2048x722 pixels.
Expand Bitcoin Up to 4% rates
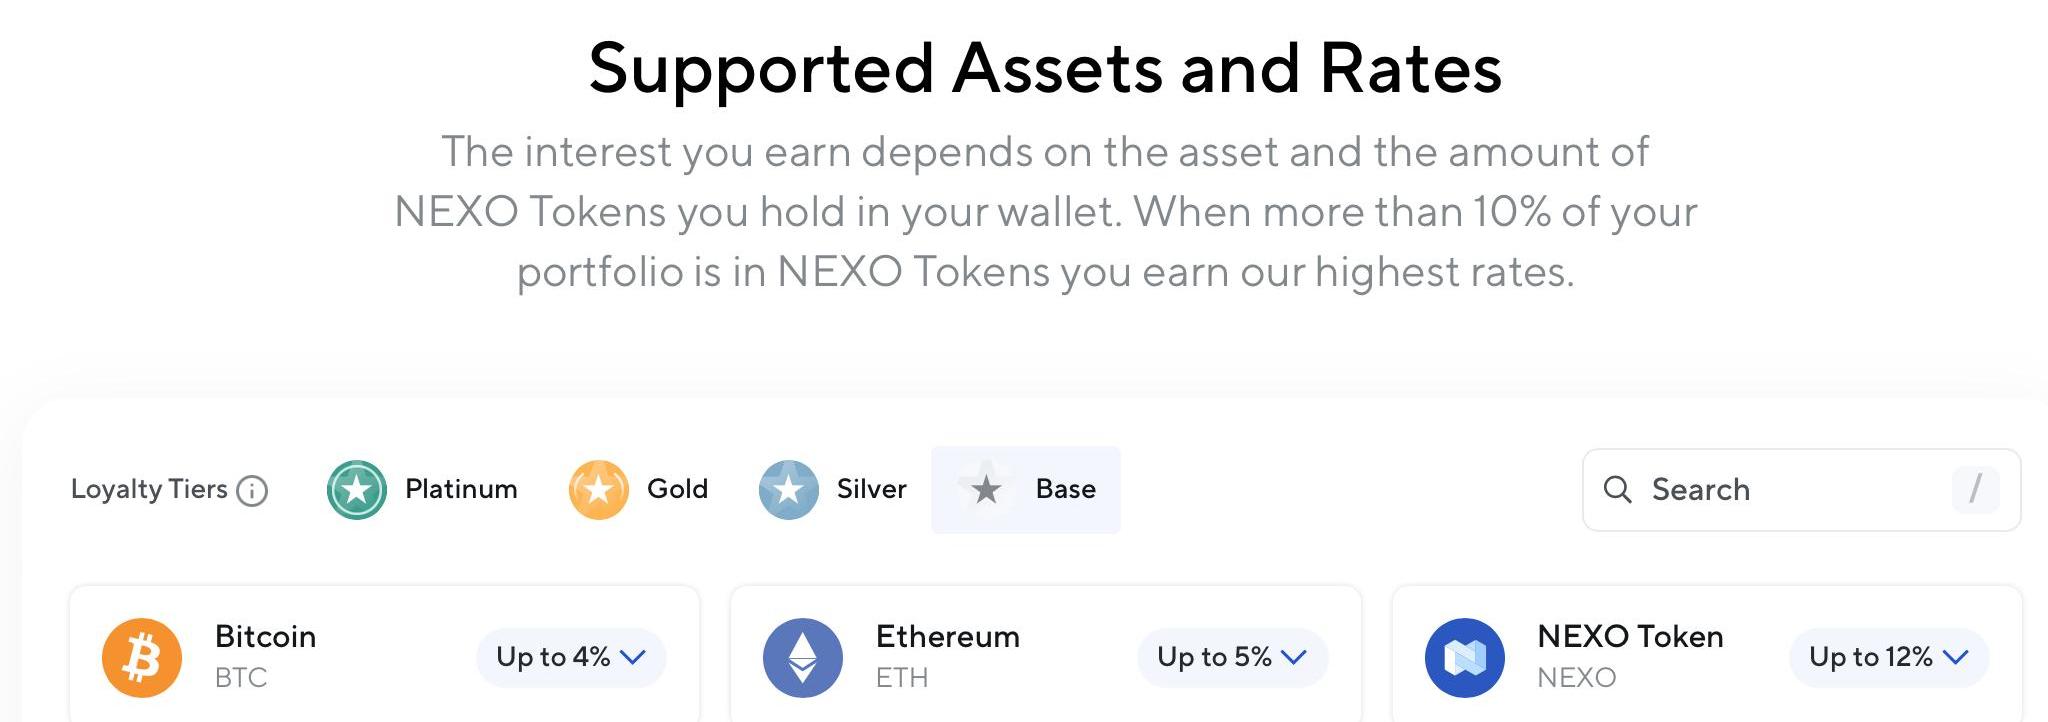571,657
